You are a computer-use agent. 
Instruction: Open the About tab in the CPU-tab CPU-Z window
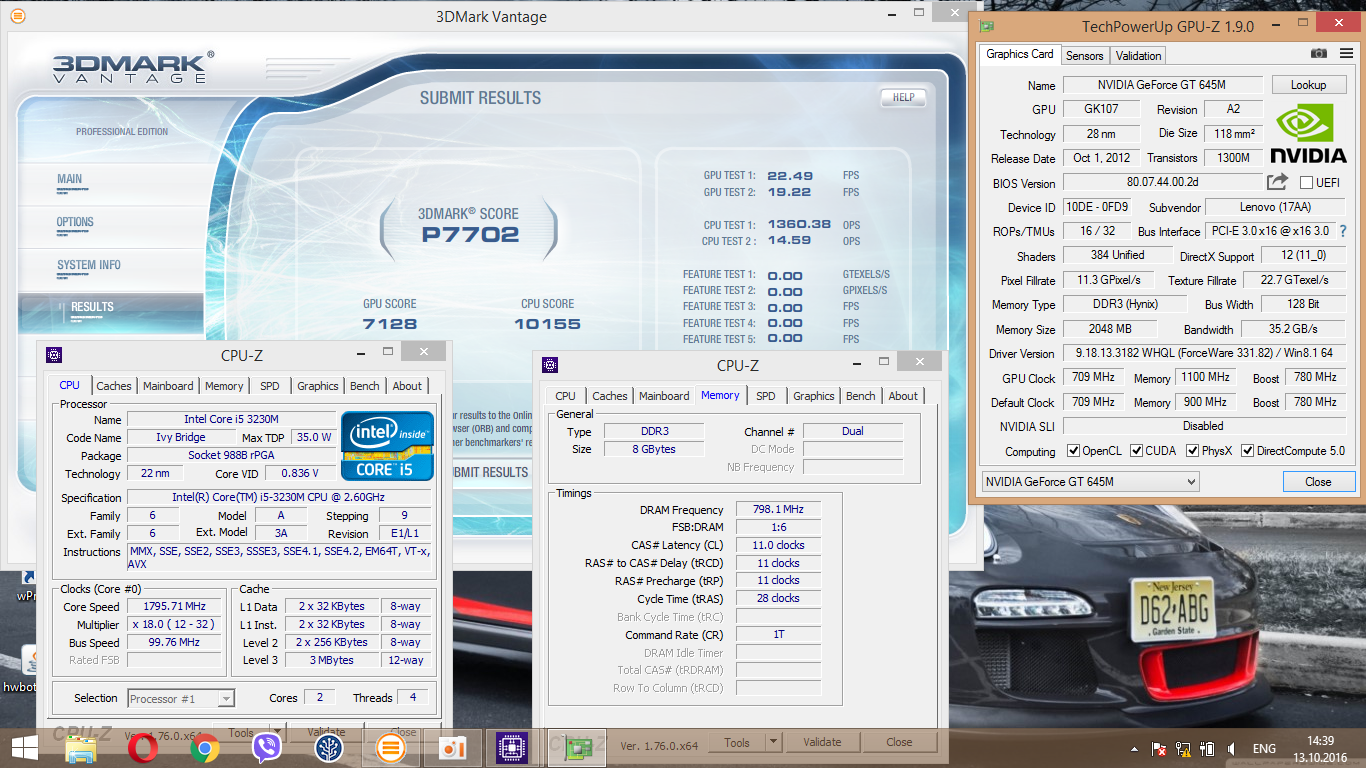tap(407, 386)
